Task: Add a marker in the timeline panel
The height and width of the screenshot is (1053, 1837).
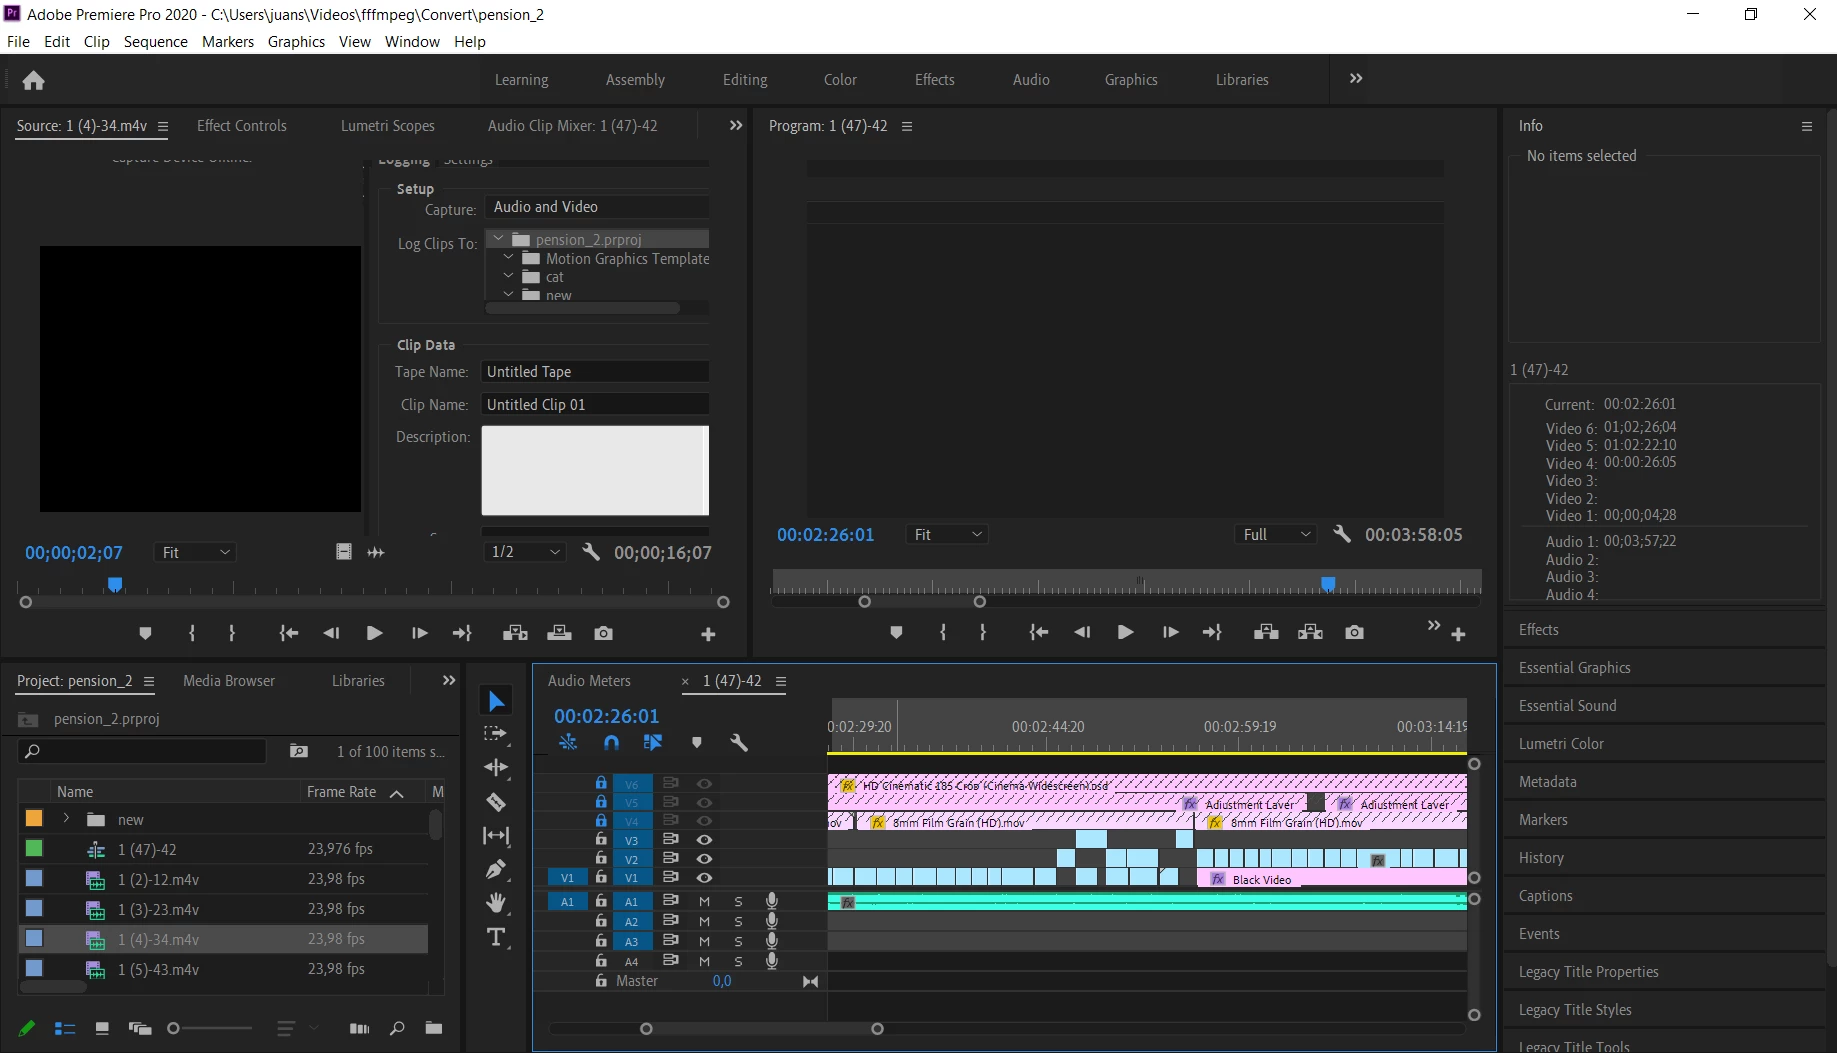Action: (697, 742)
